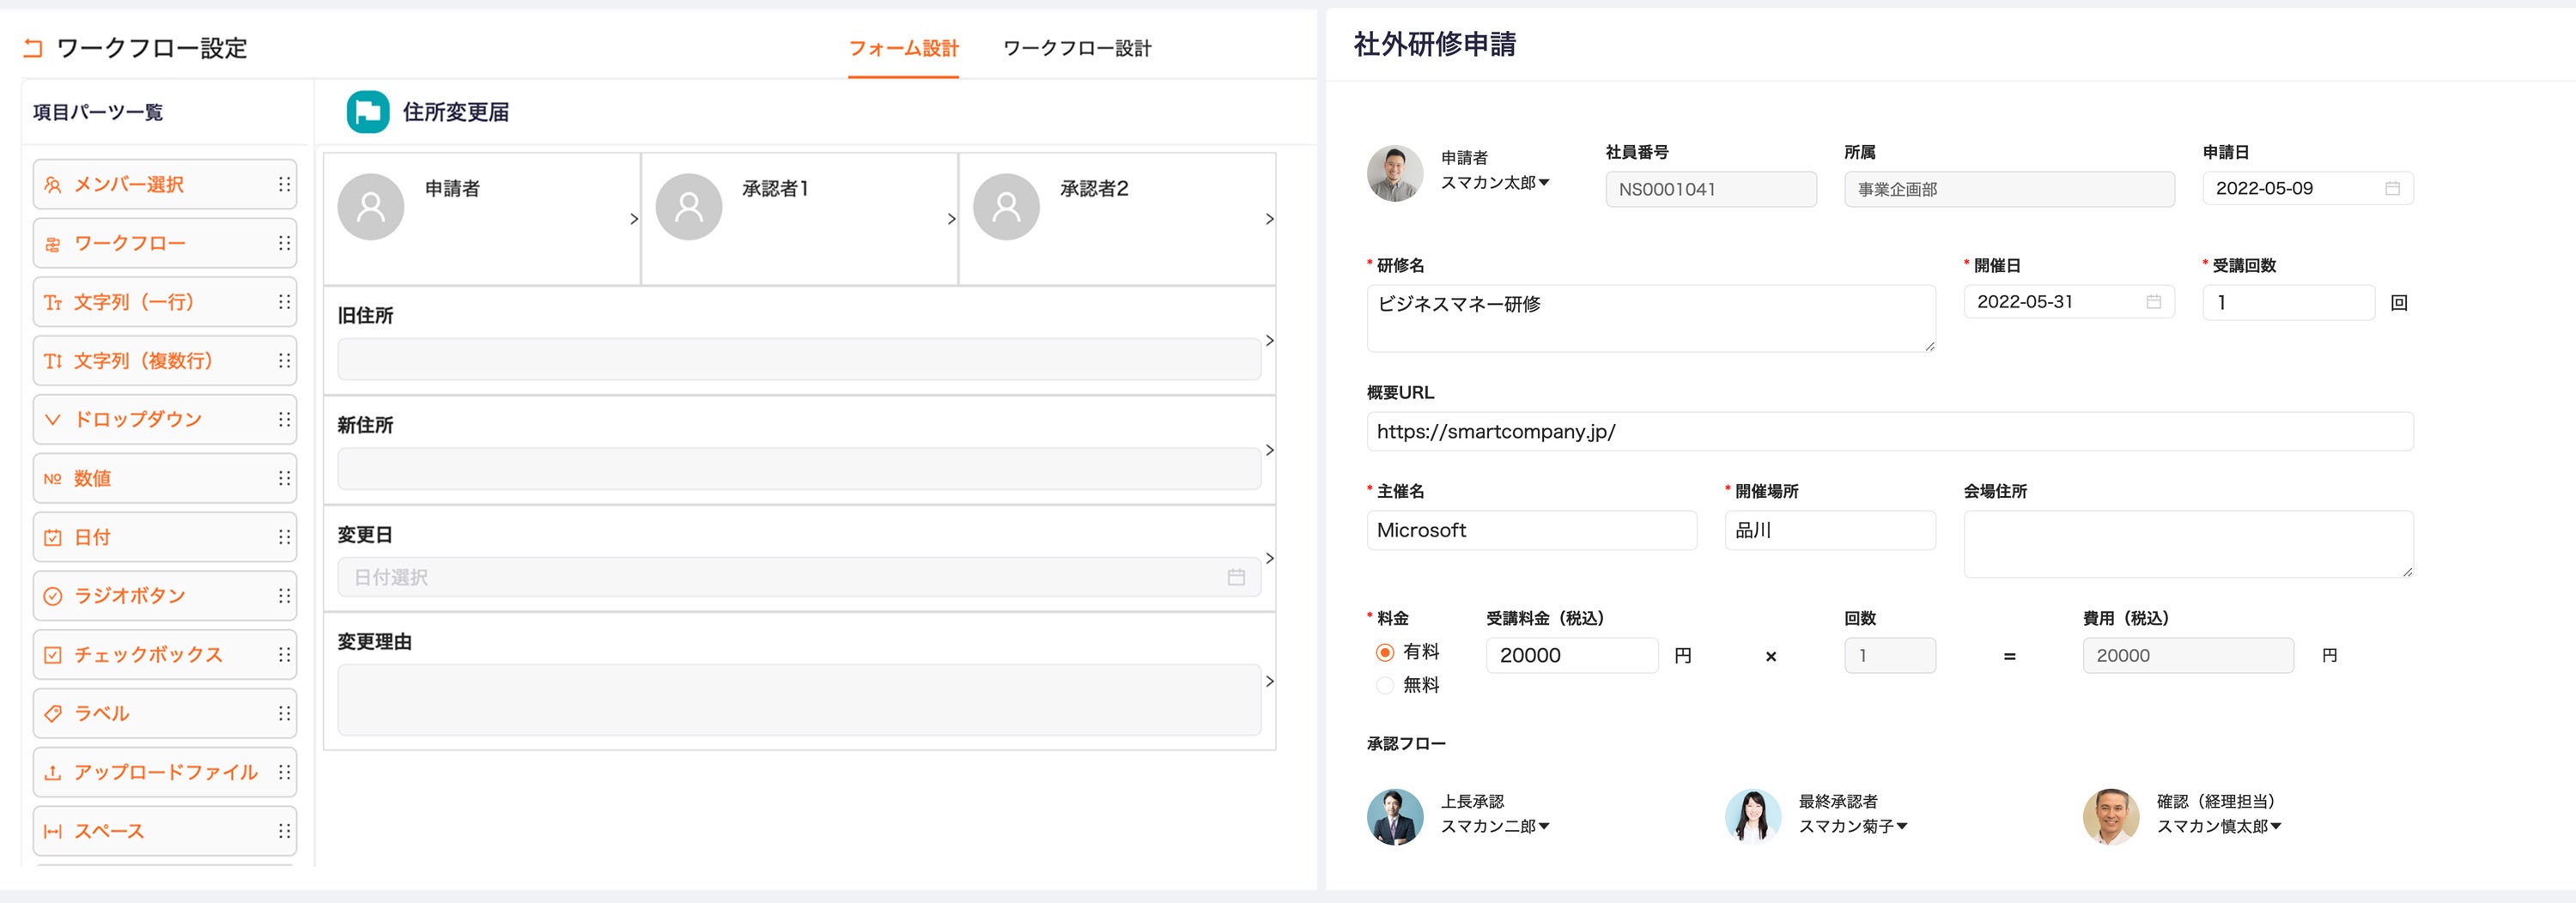Switch to the フォーム設計 tab
Viewport: 2576px width, 903px height.
[903, 48]
